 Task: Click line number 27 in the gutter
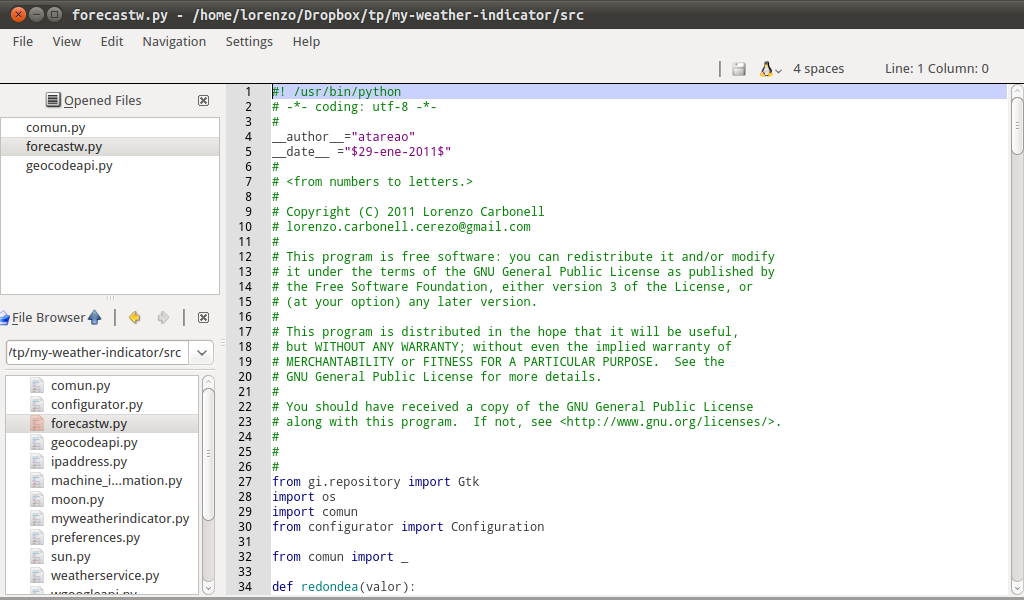(245, 482)
